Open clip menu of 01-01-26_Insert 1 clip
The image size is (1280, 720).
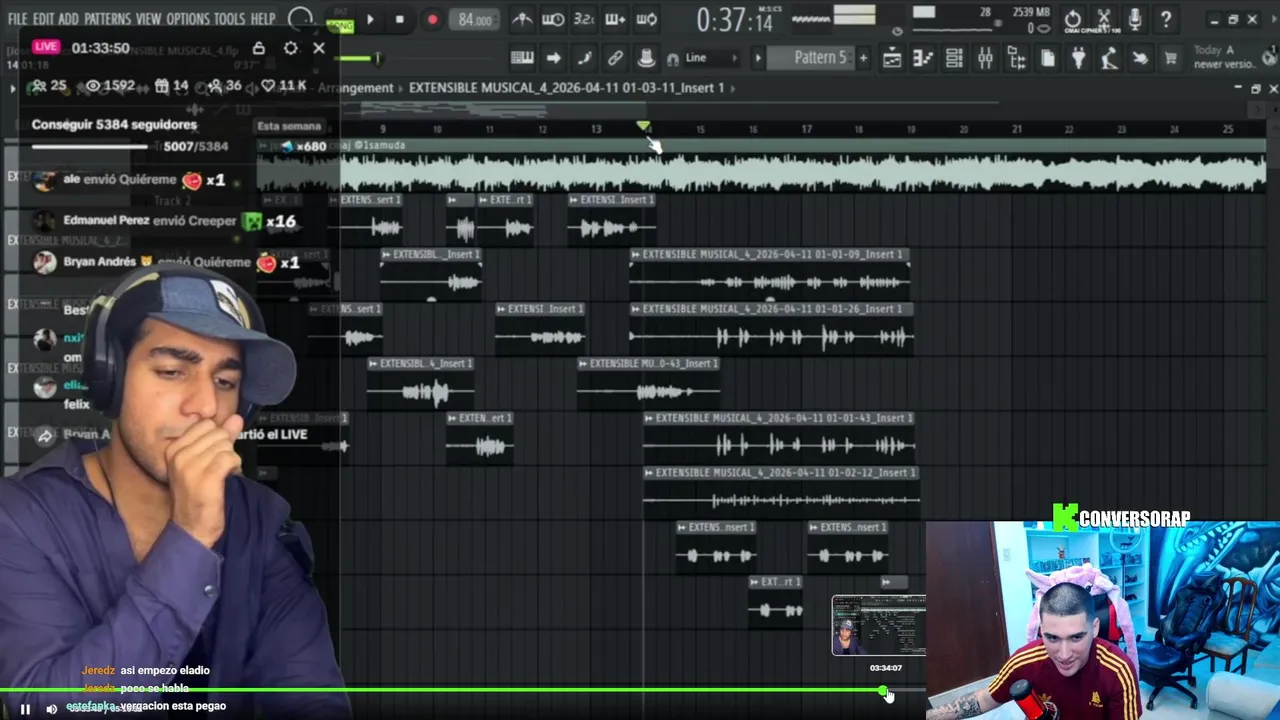point(636,309)
